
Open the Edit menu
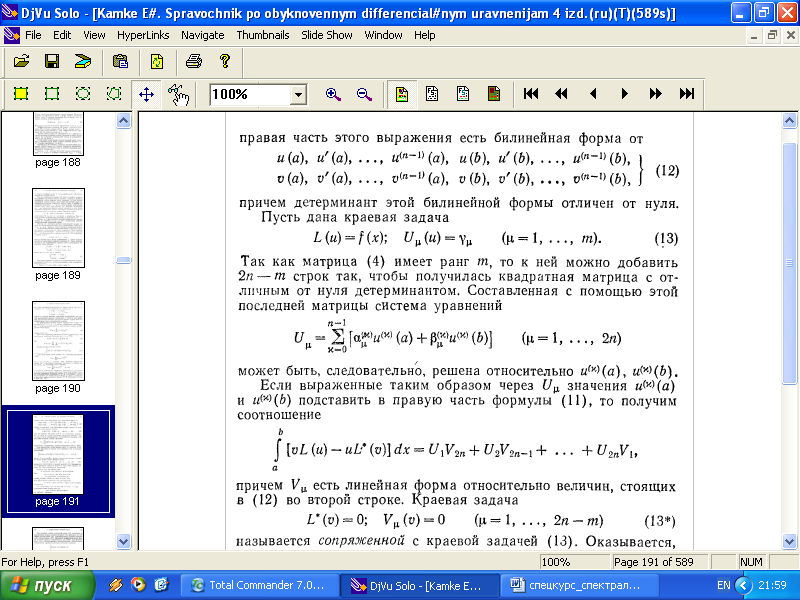coord(62,35)
